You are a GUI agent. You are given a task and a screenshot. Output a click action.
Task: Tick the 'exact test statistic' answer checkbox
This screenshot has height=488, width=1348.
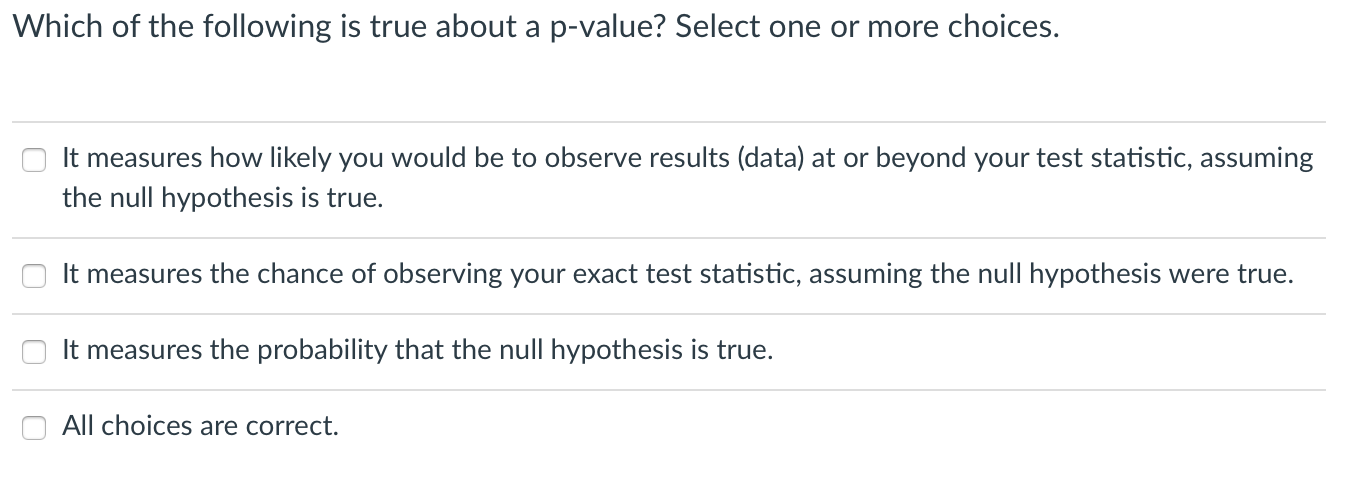pyautogui.click(x=34, y=275)
